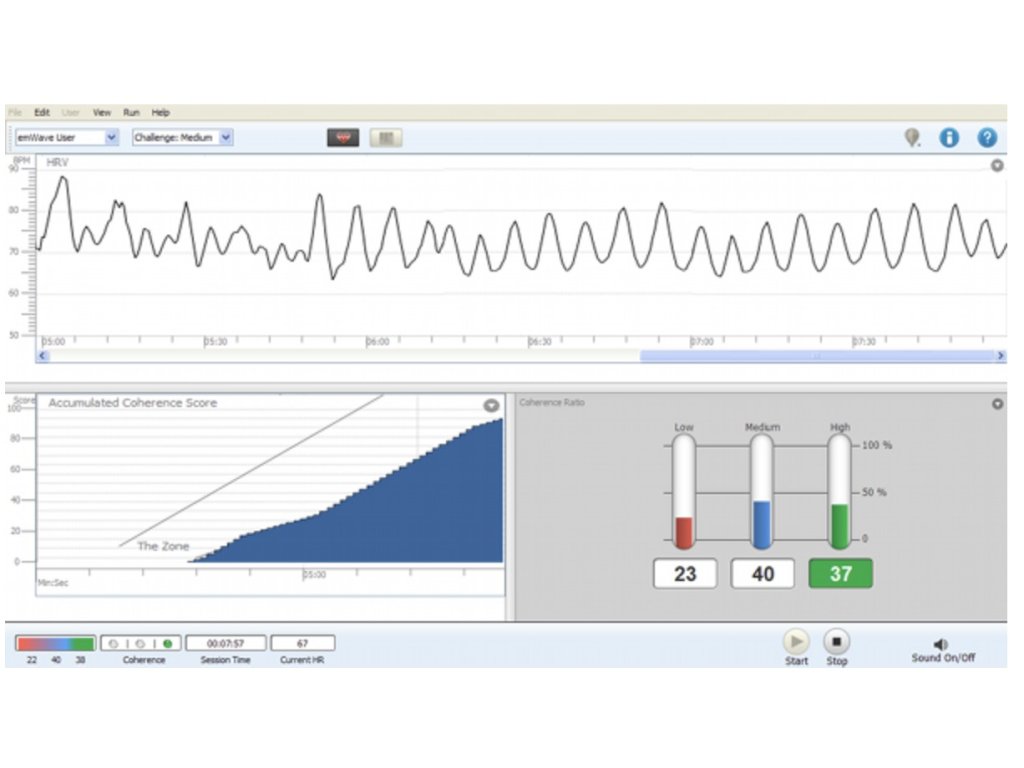Click the Start play button
This screenshot has width=1024, height=768.
click(796, 642)
